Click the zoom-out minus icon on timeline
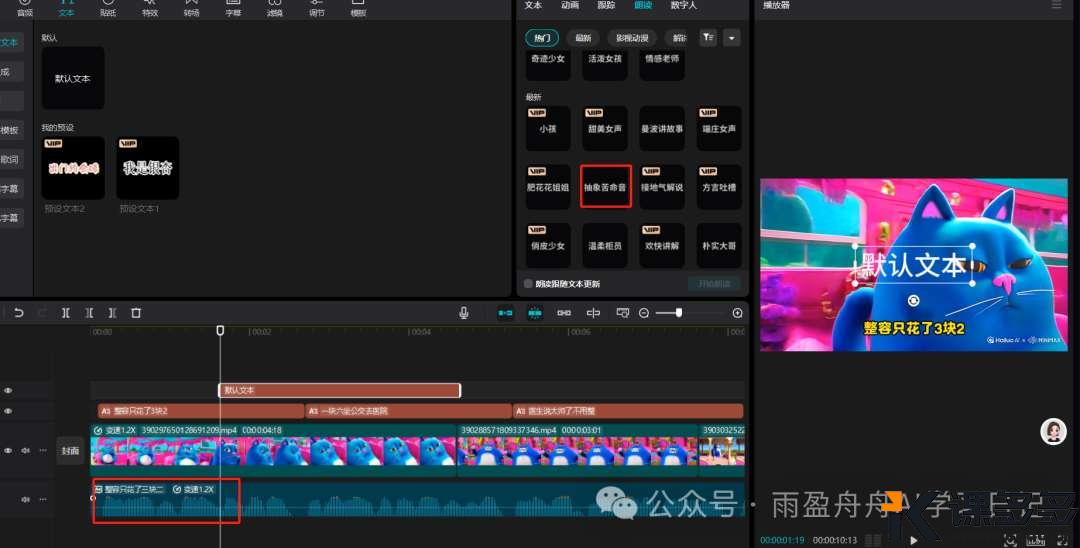1080x548 pixels. pos(644,313)
